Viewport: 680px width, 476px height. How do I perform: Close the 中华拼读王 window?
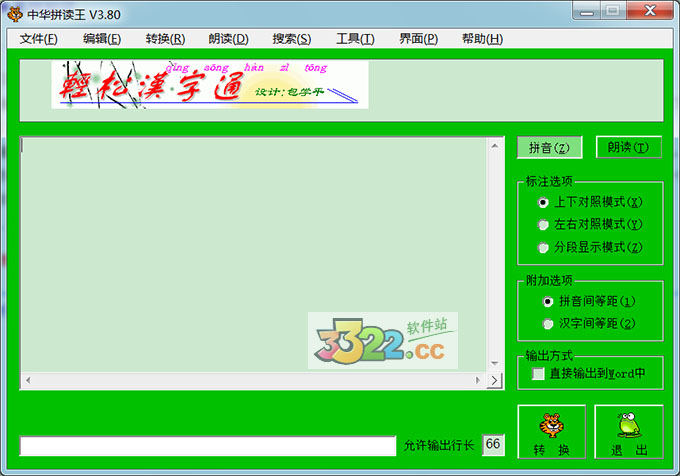tap(650, 11)
